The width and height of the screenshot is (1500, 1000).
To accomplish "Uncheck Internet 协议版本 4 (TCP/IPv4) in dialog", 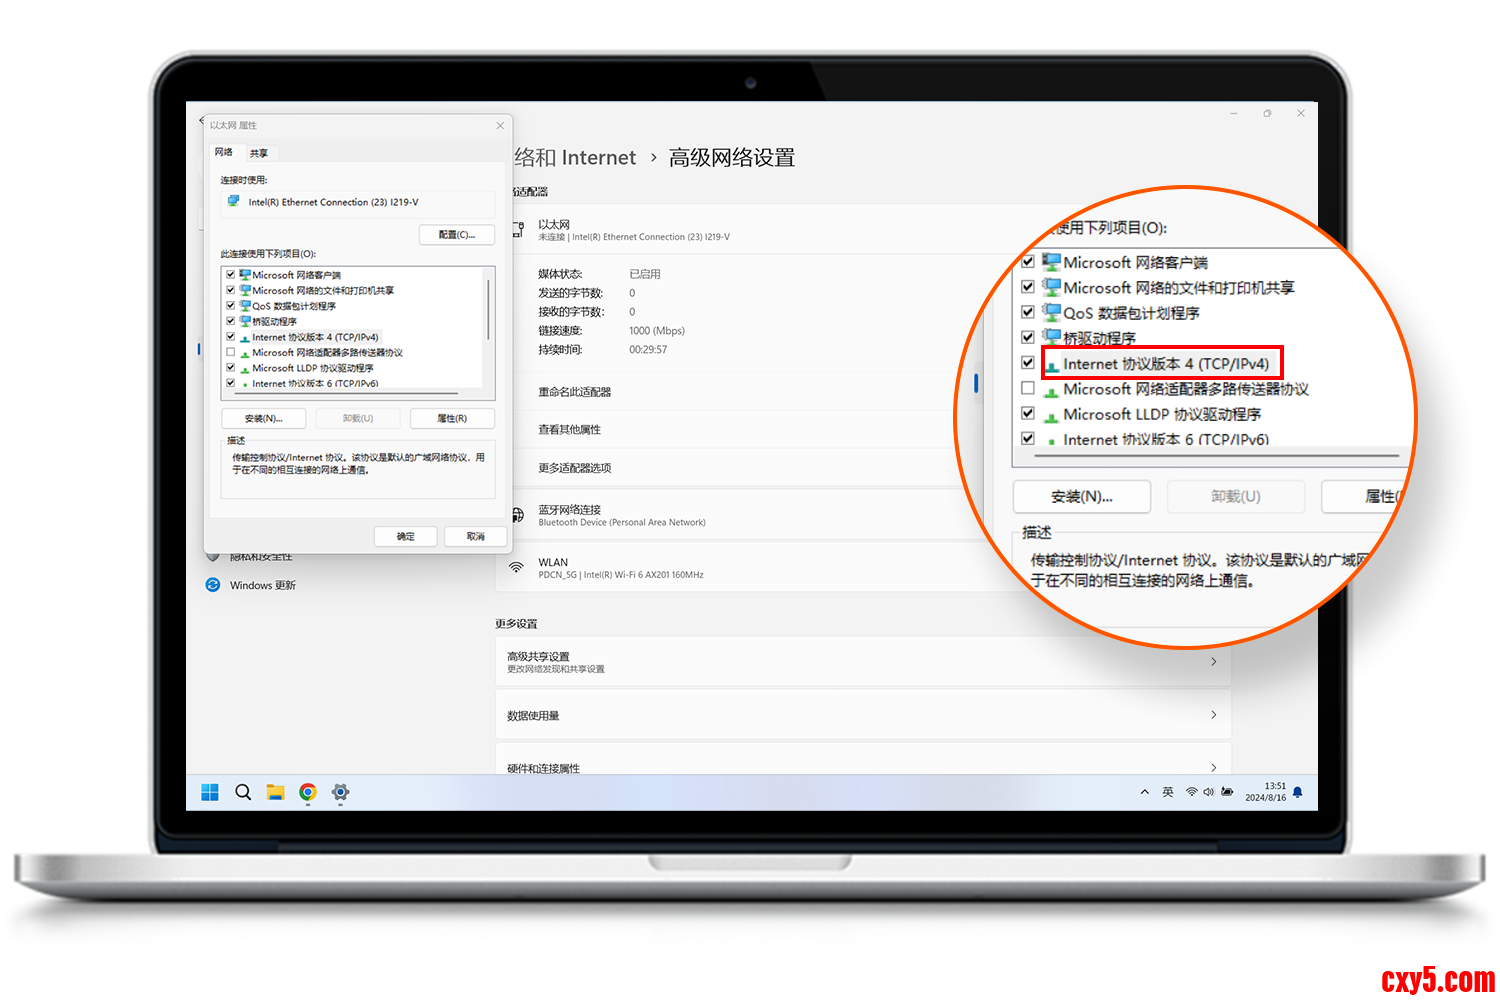I will click(231, 337).
